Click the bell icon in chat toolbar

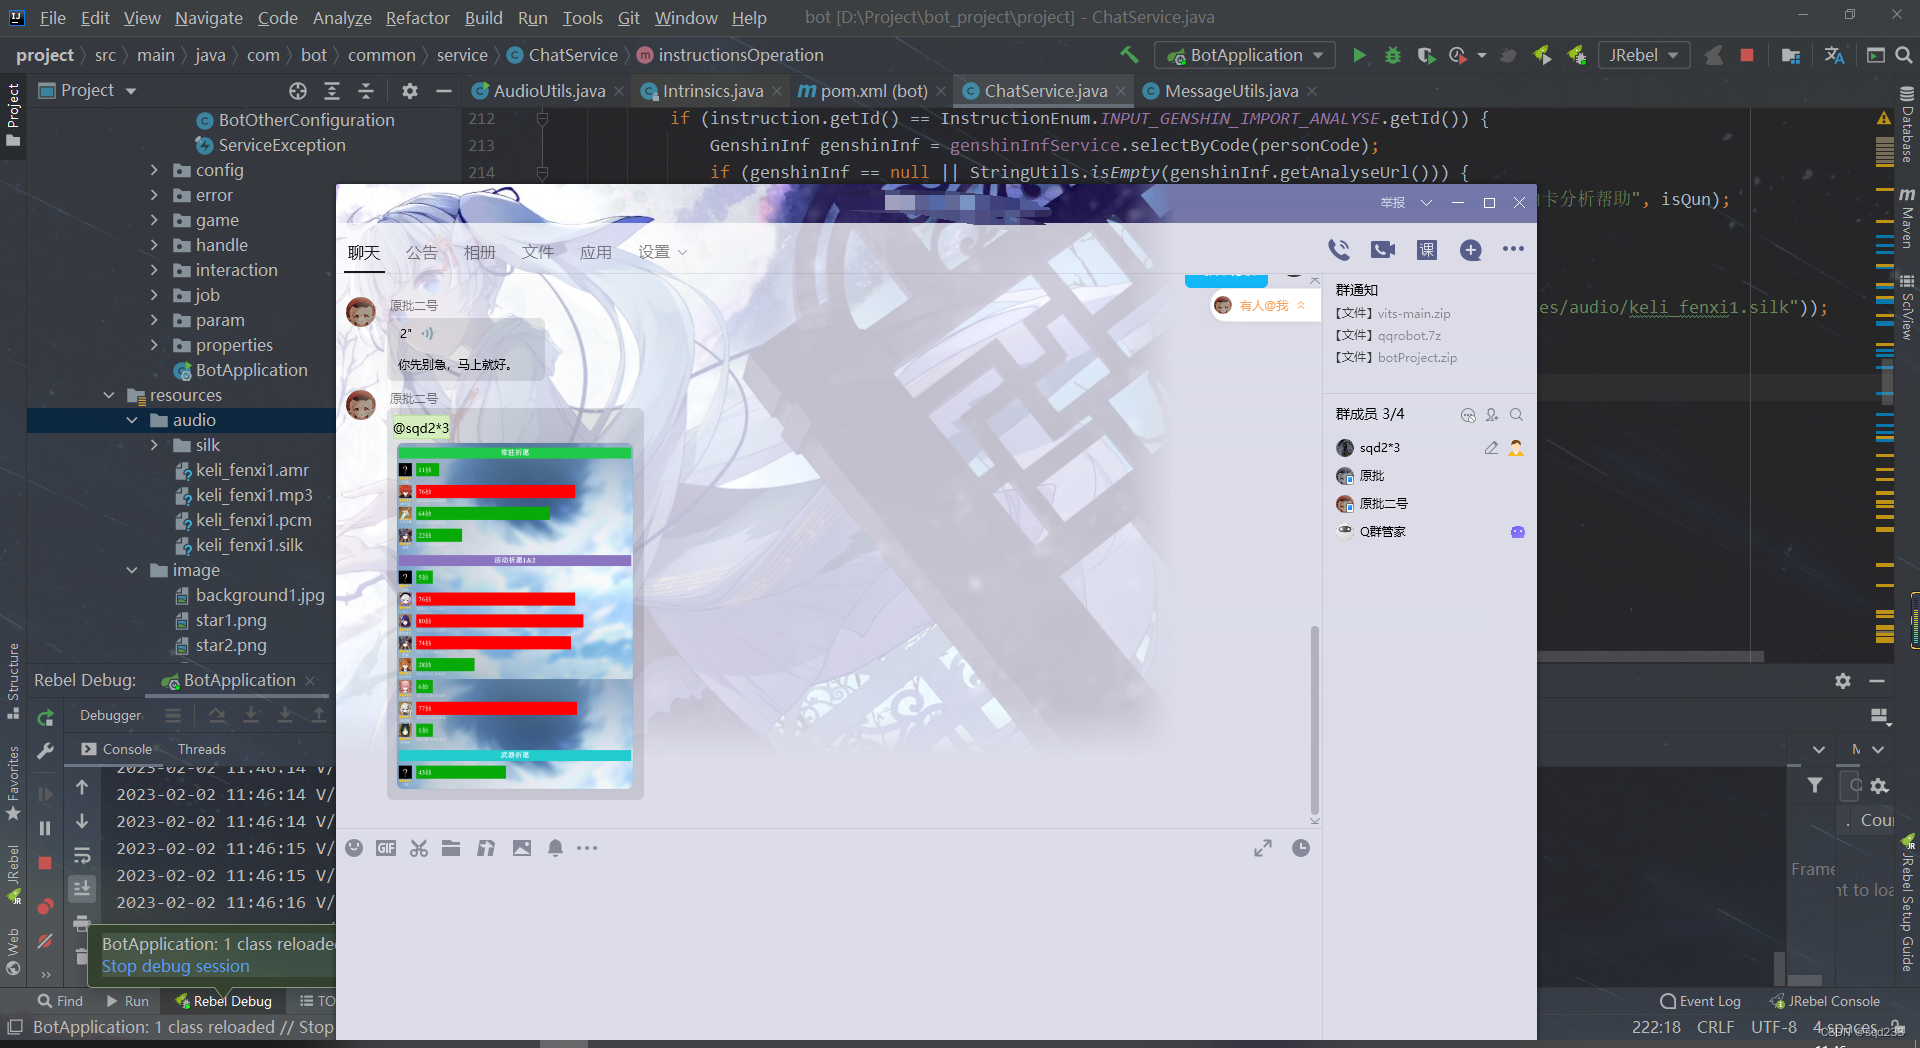click(x=555, y=848)
